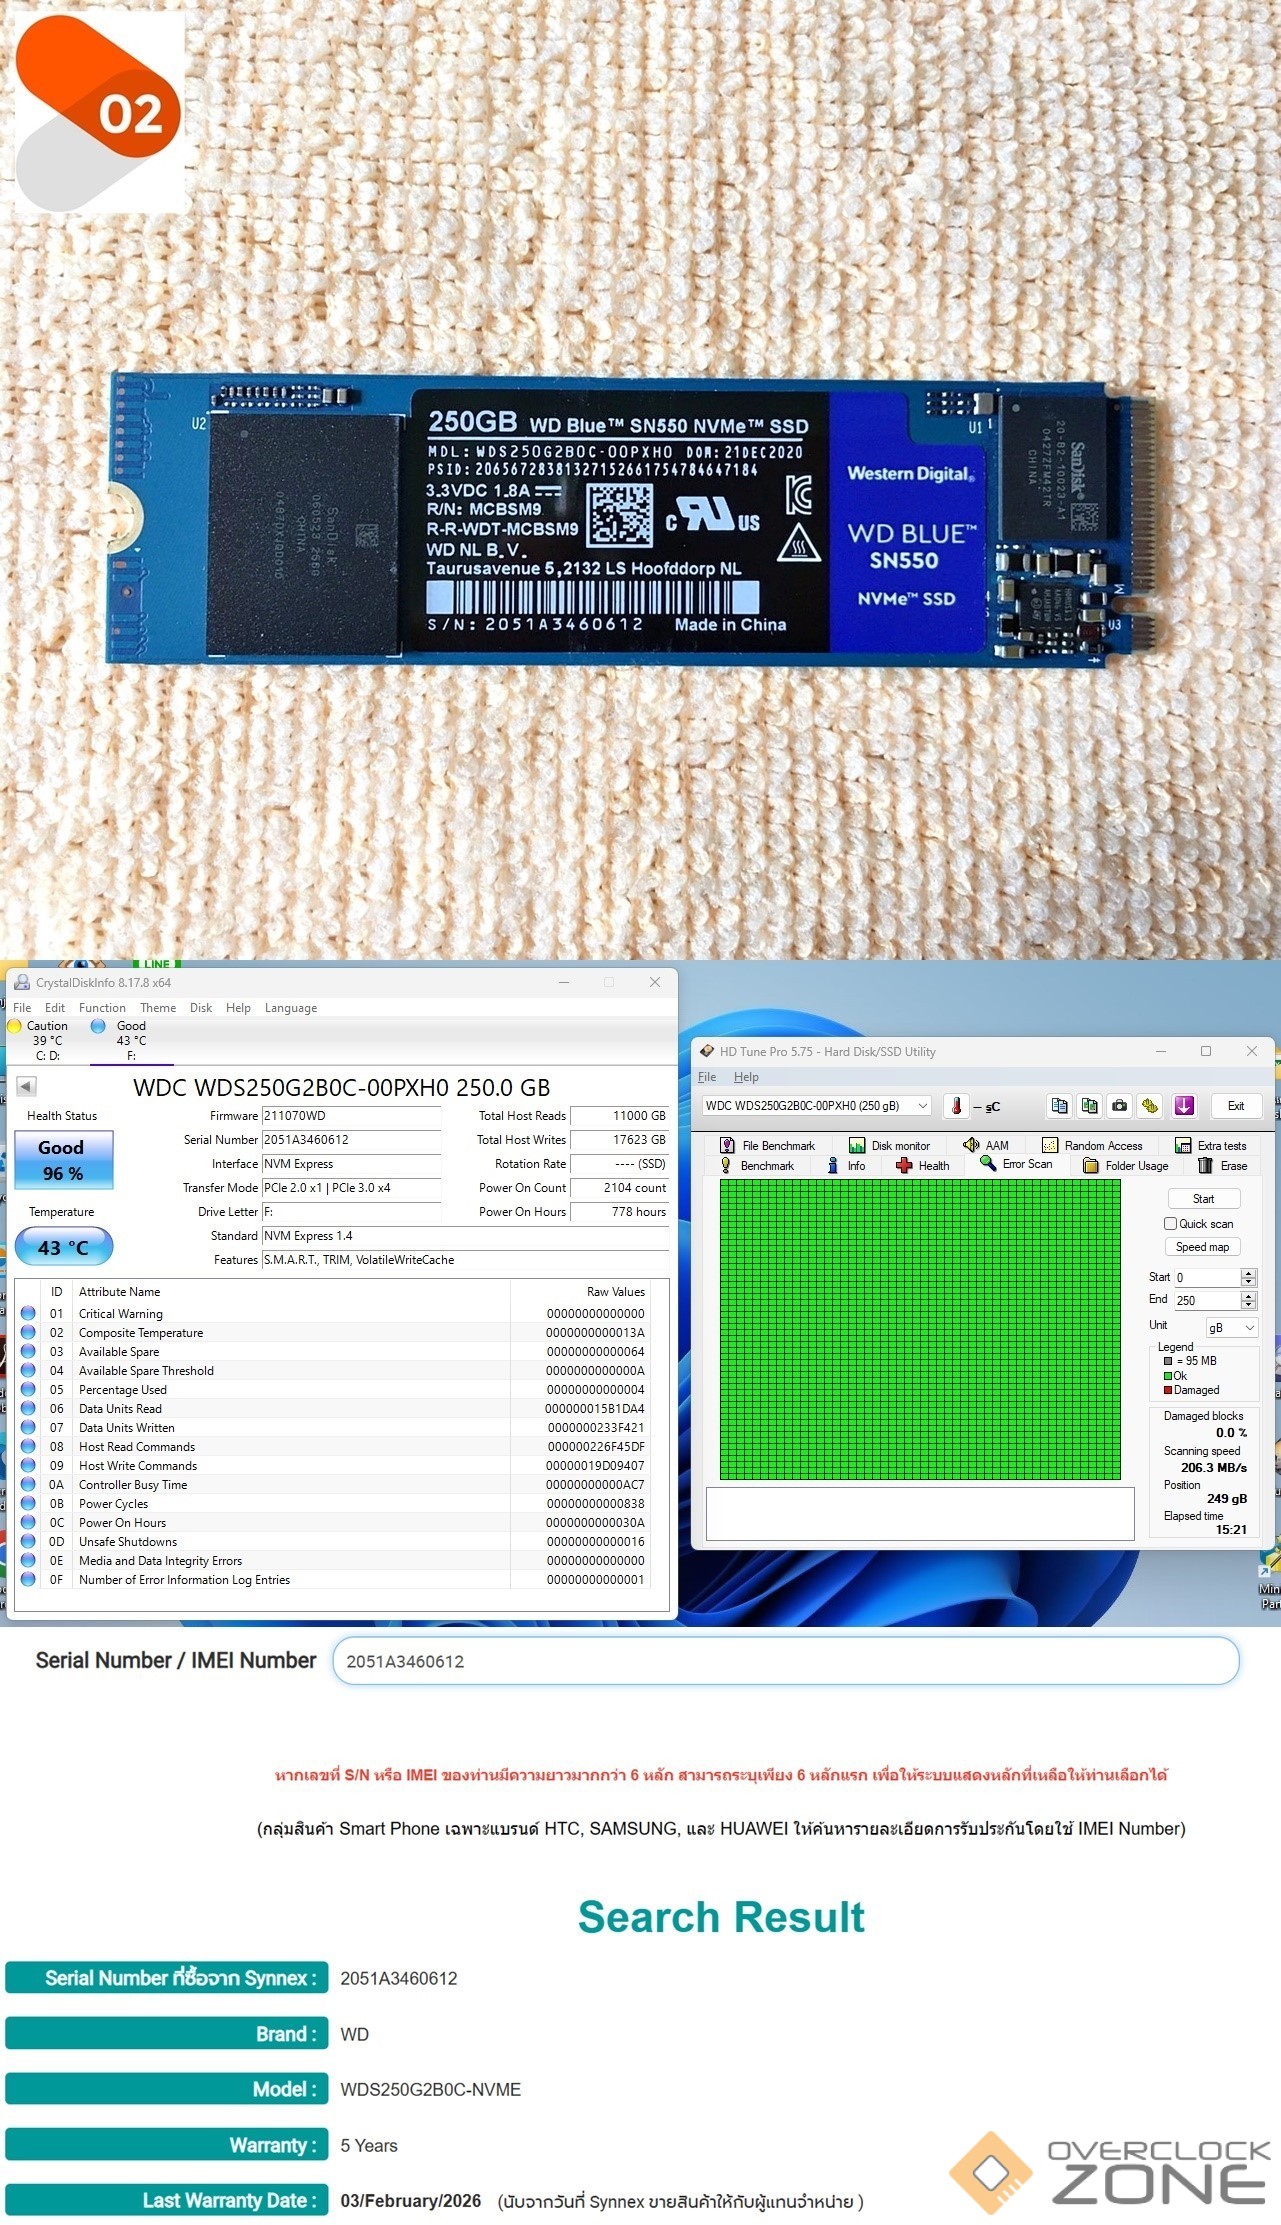Click the status circle for Critical Warning row
The height and width of the screenshot is (2225, 1281).
28,1314
